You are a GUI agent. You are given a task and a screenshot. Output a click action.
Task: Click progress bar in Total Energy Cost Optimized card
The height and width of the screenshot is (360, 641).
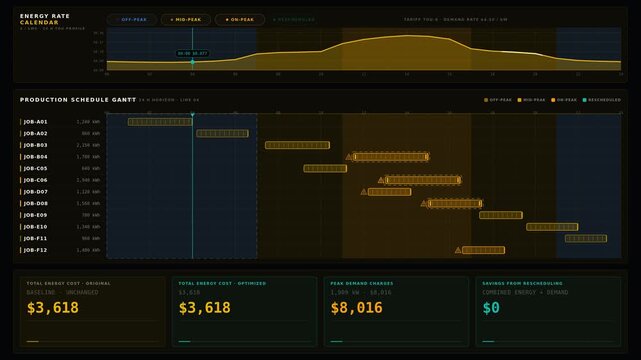click(x=244, y=341)
